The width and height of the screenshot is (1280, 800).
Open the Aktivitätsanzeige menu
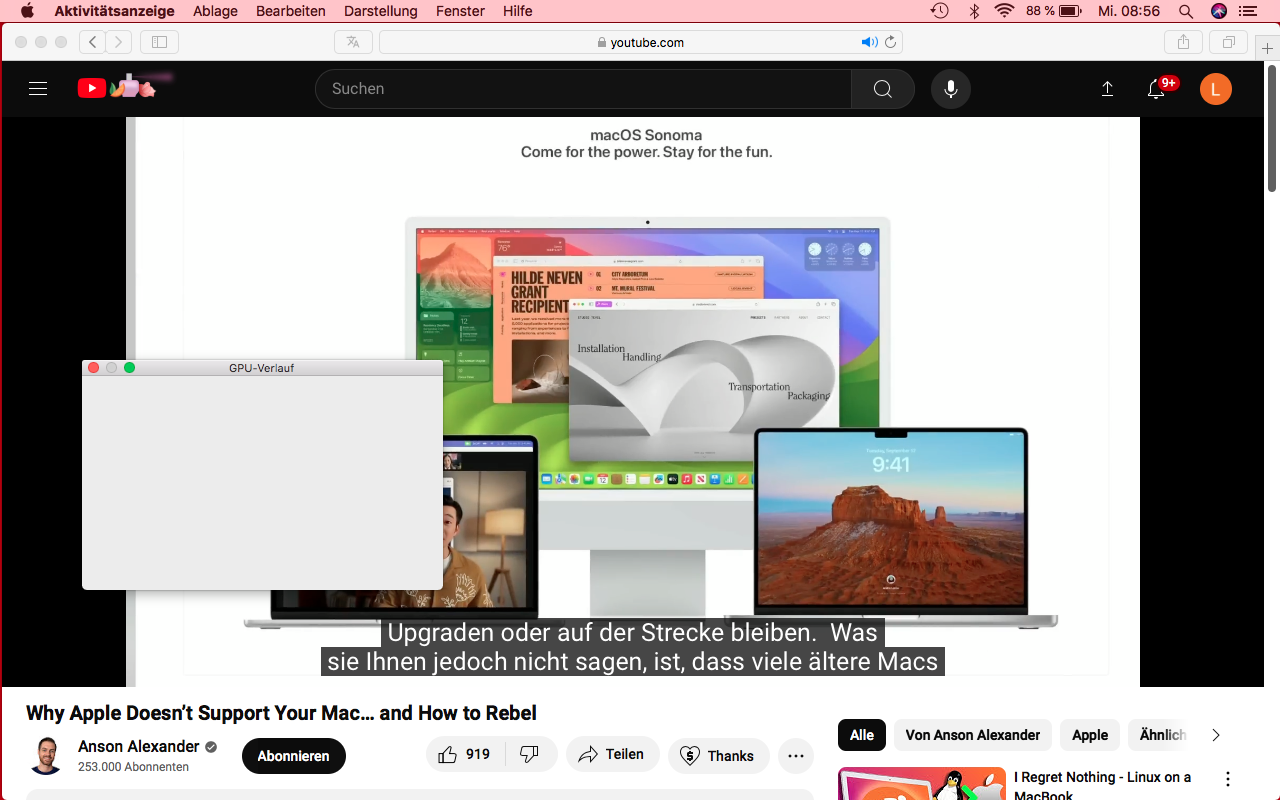click(x=114, y=11)
